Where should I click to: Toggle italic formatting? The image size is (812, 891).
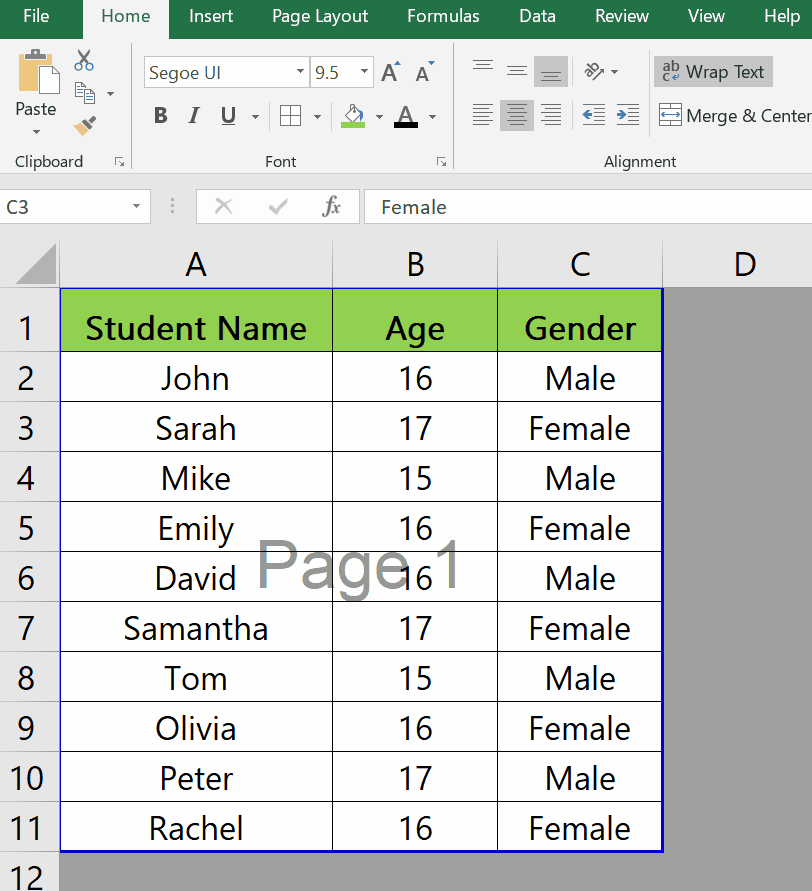193,116
